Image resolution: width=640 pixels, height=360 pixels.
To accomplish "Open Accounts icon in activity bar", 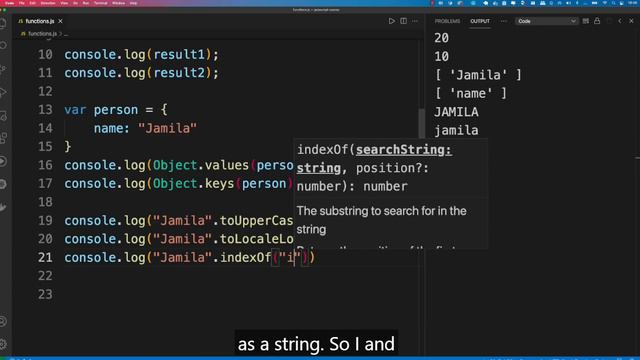I will [3, 321].
